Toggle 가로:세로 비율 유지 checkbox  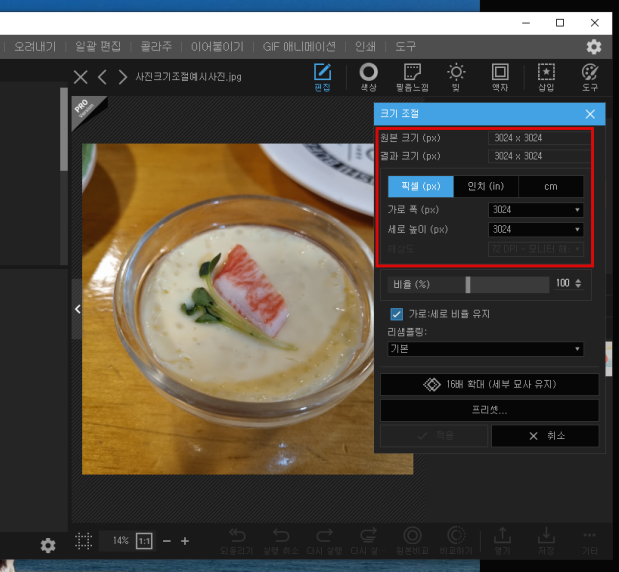coord(397,314)
